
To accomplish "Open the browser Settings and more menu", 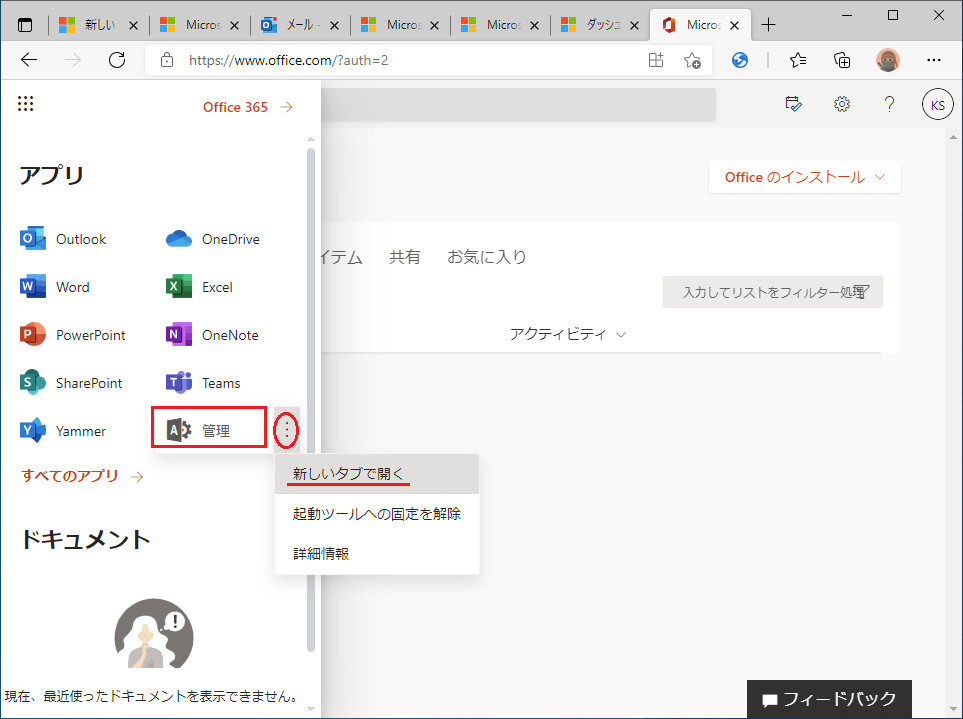I will 934,60.
